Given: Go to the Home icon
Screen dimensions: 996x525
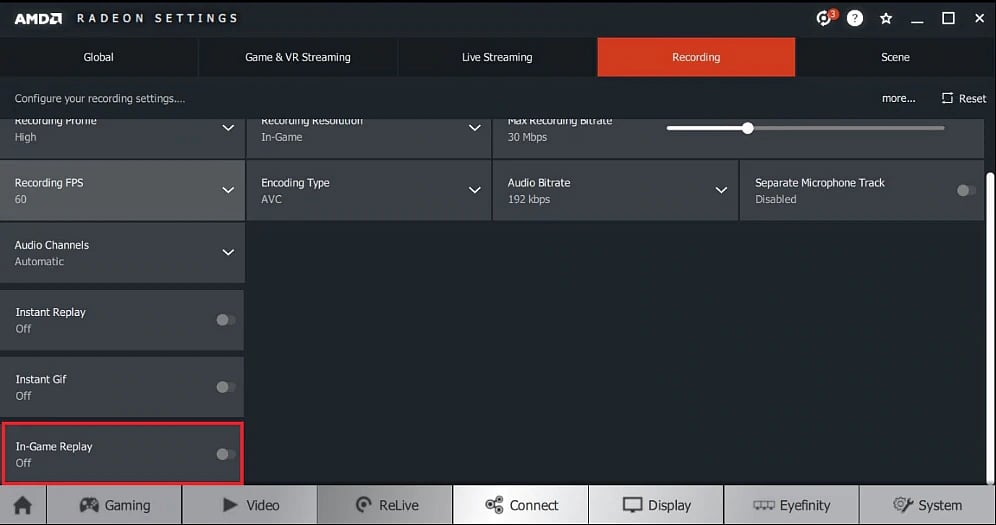Looking at the screenshot, I should (23, 505).
